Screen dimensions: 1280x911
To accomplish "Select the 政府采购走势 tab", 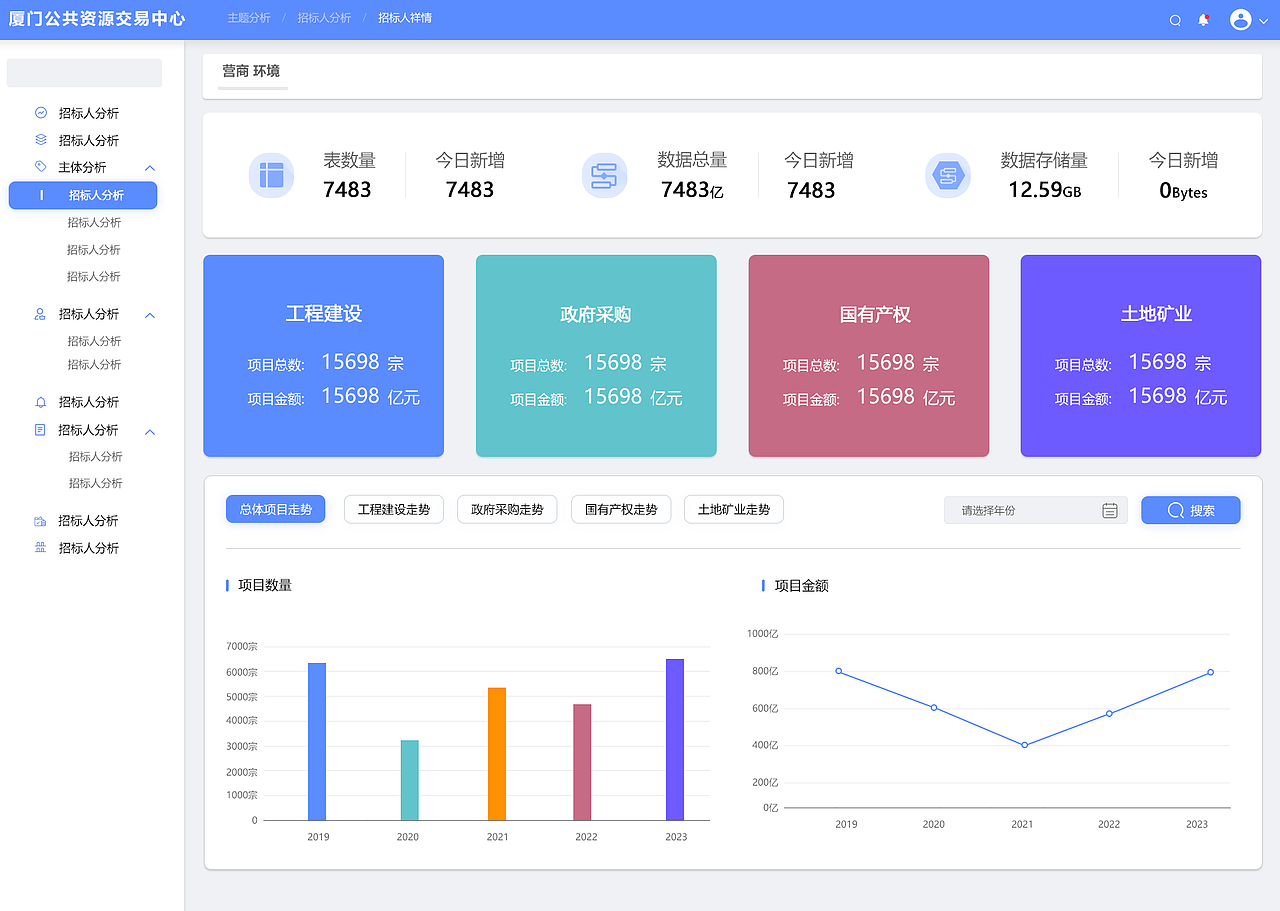I will 507,509.
